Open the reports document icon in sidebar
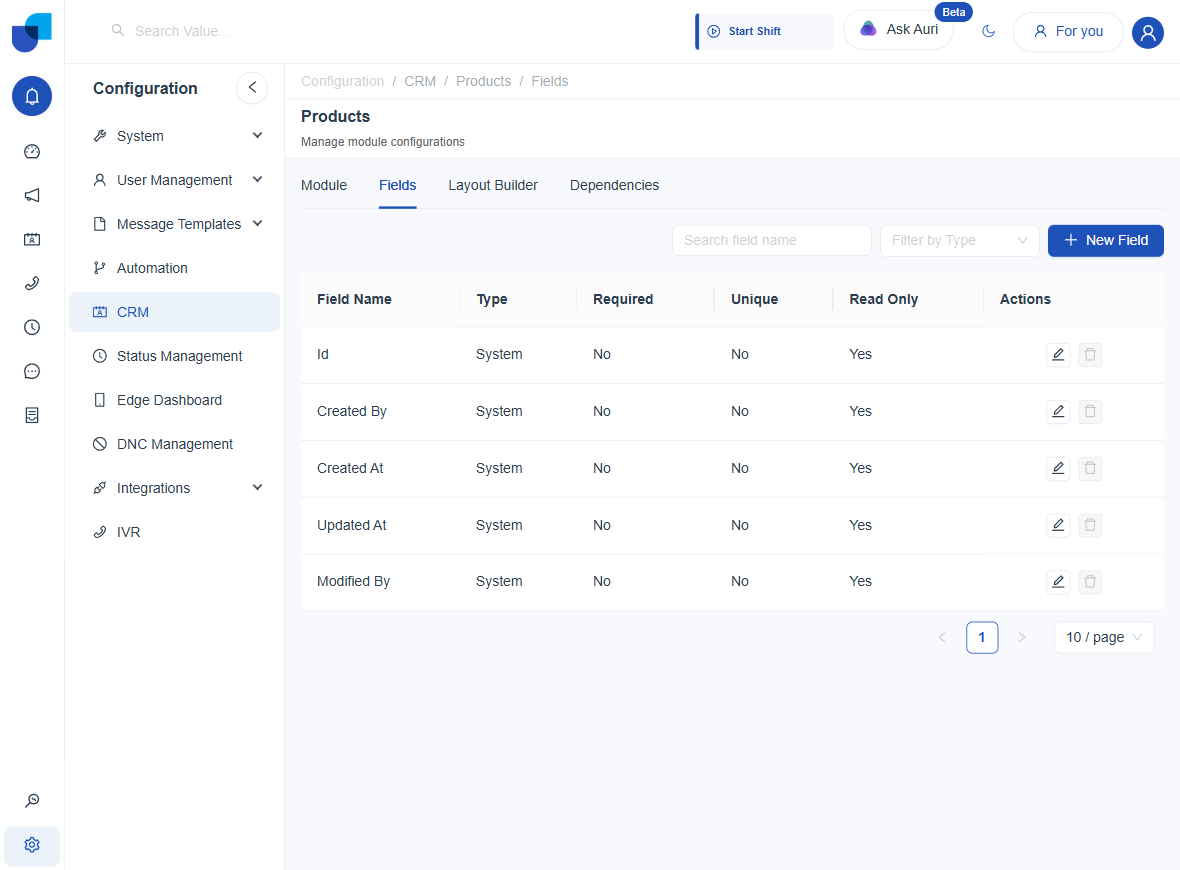This screenshot has width=1180, height=870. pos(32,415)
